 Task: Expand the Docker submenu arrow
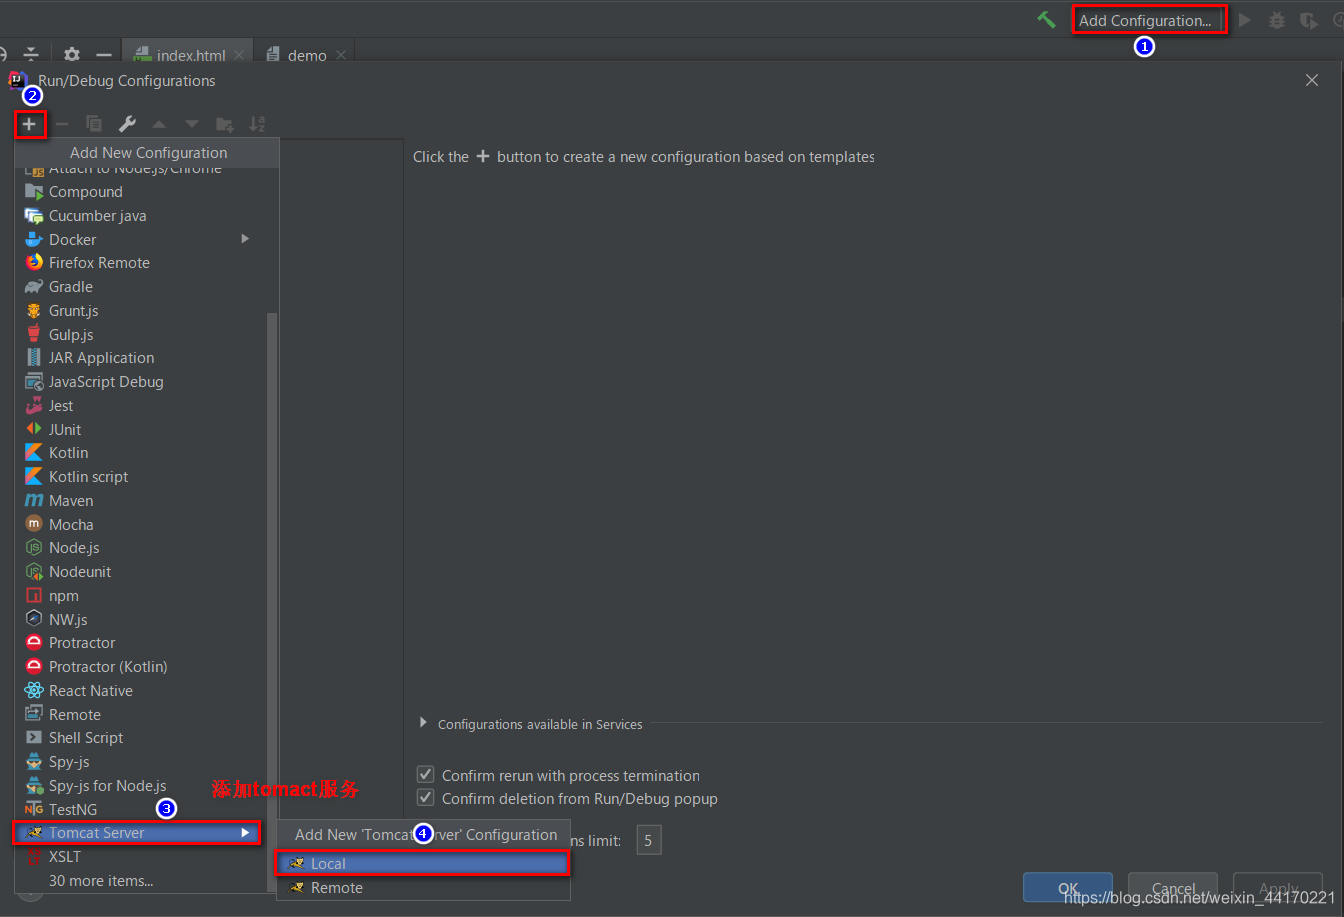[x=245, y=239]
